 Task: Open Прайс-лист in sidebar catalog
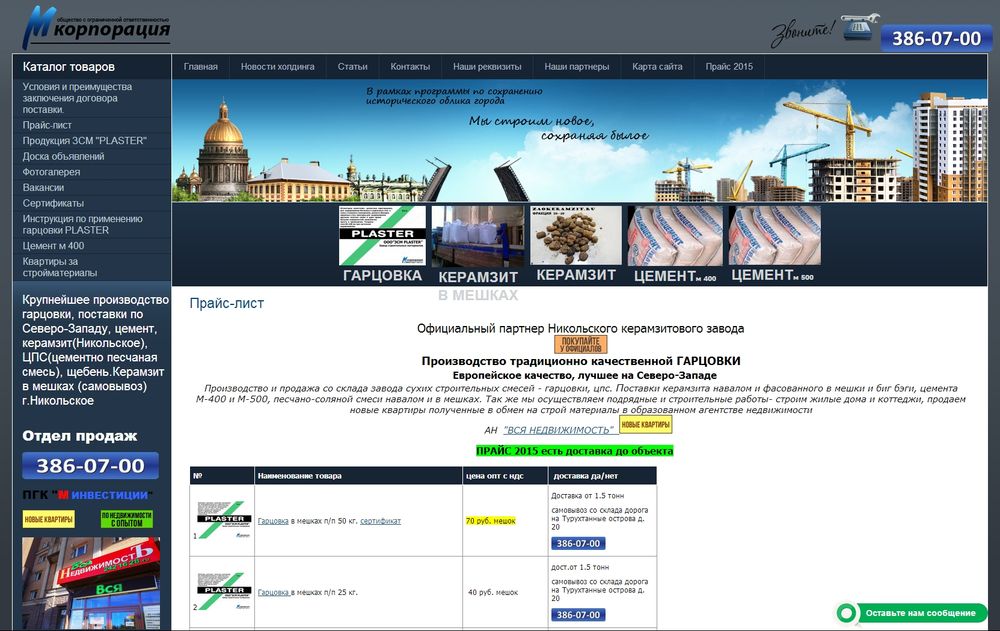click(x=47, y=125)
